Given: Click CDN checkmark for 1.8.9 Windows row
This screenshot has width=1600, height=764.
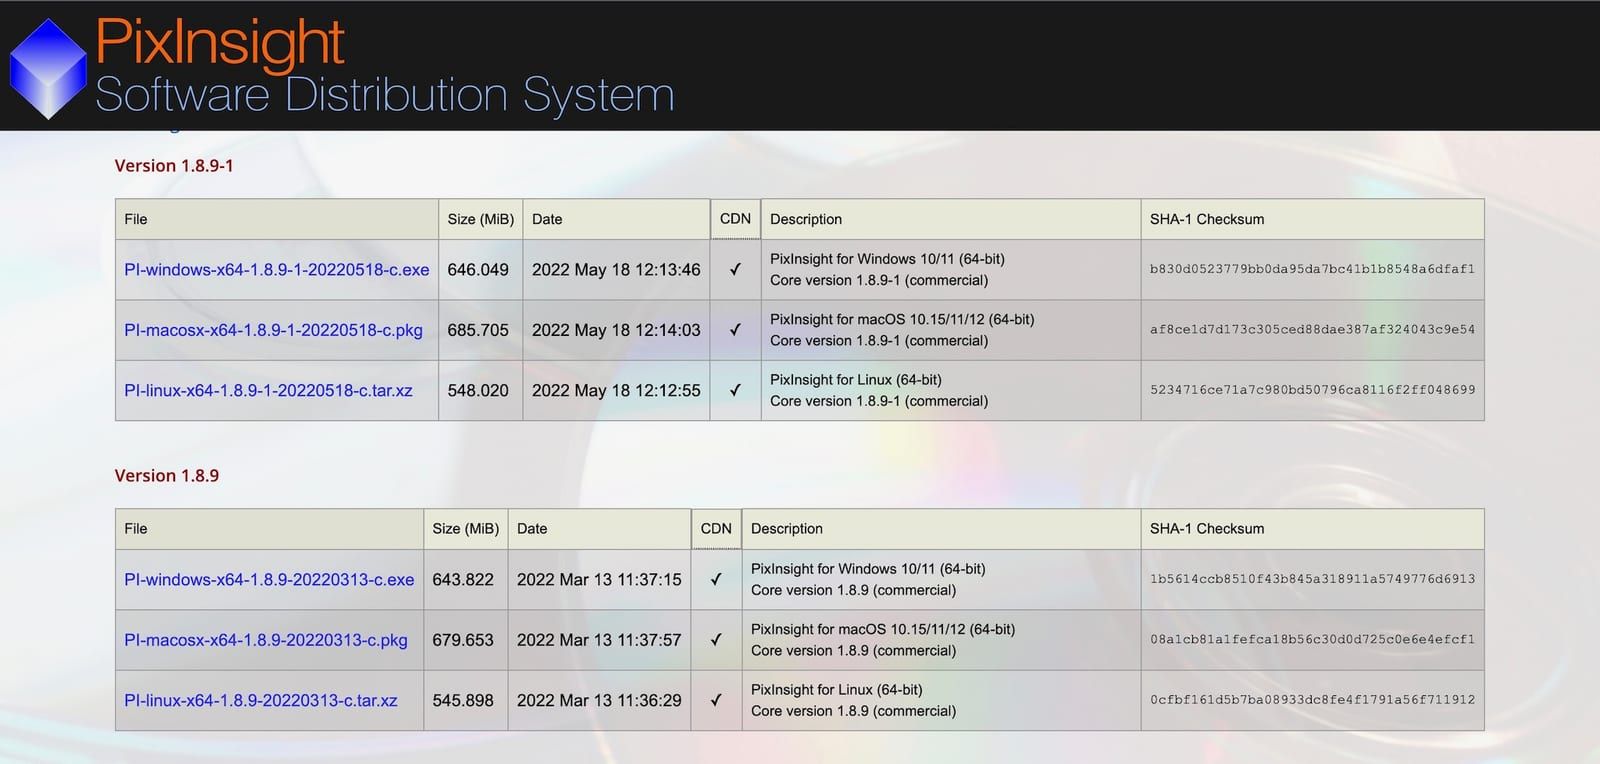Looking at the screenshot, I should 716,580.
